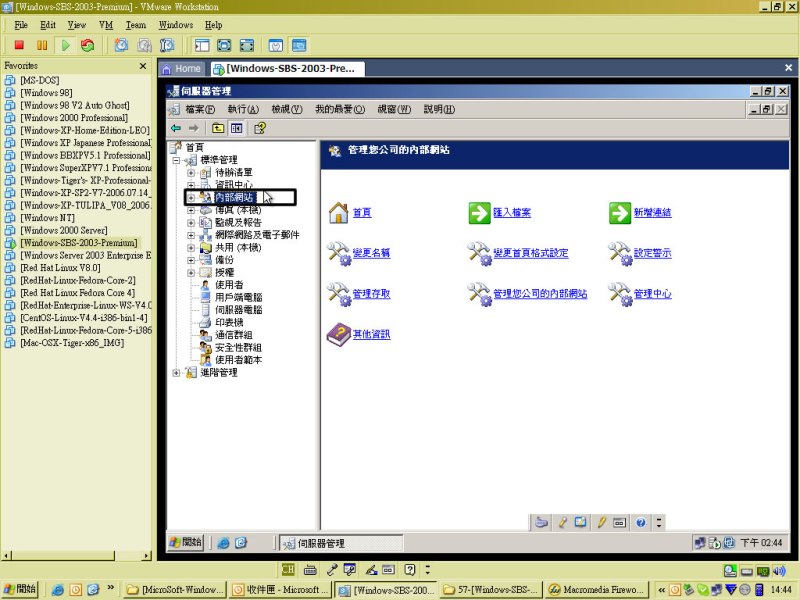Open the 匯入檔案 link
Viewport: 800px width, 600px height.
click(512, 213)
